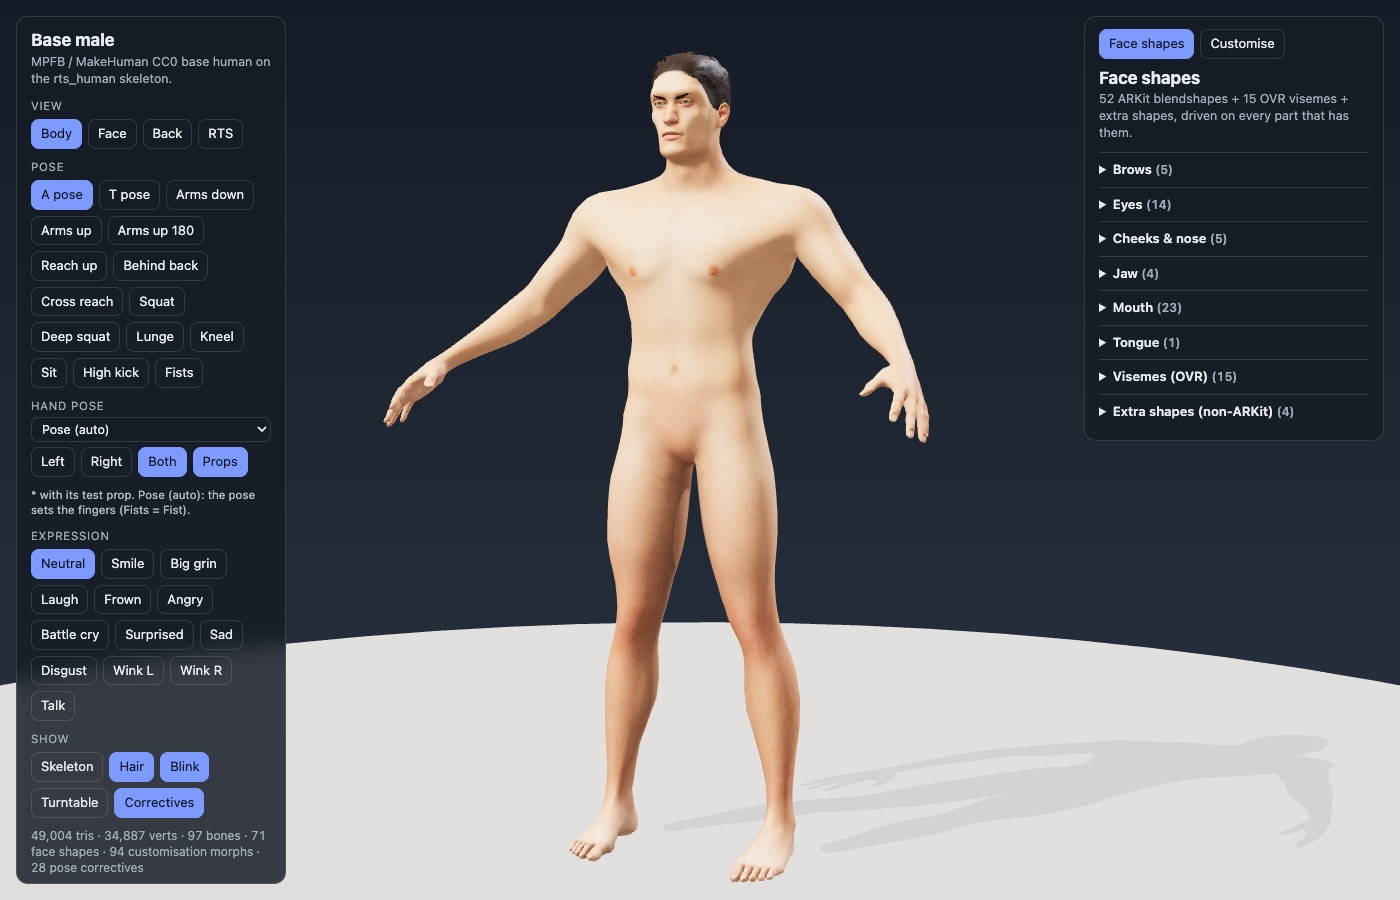Toggle the Correctives option

[x=160, y=803]
